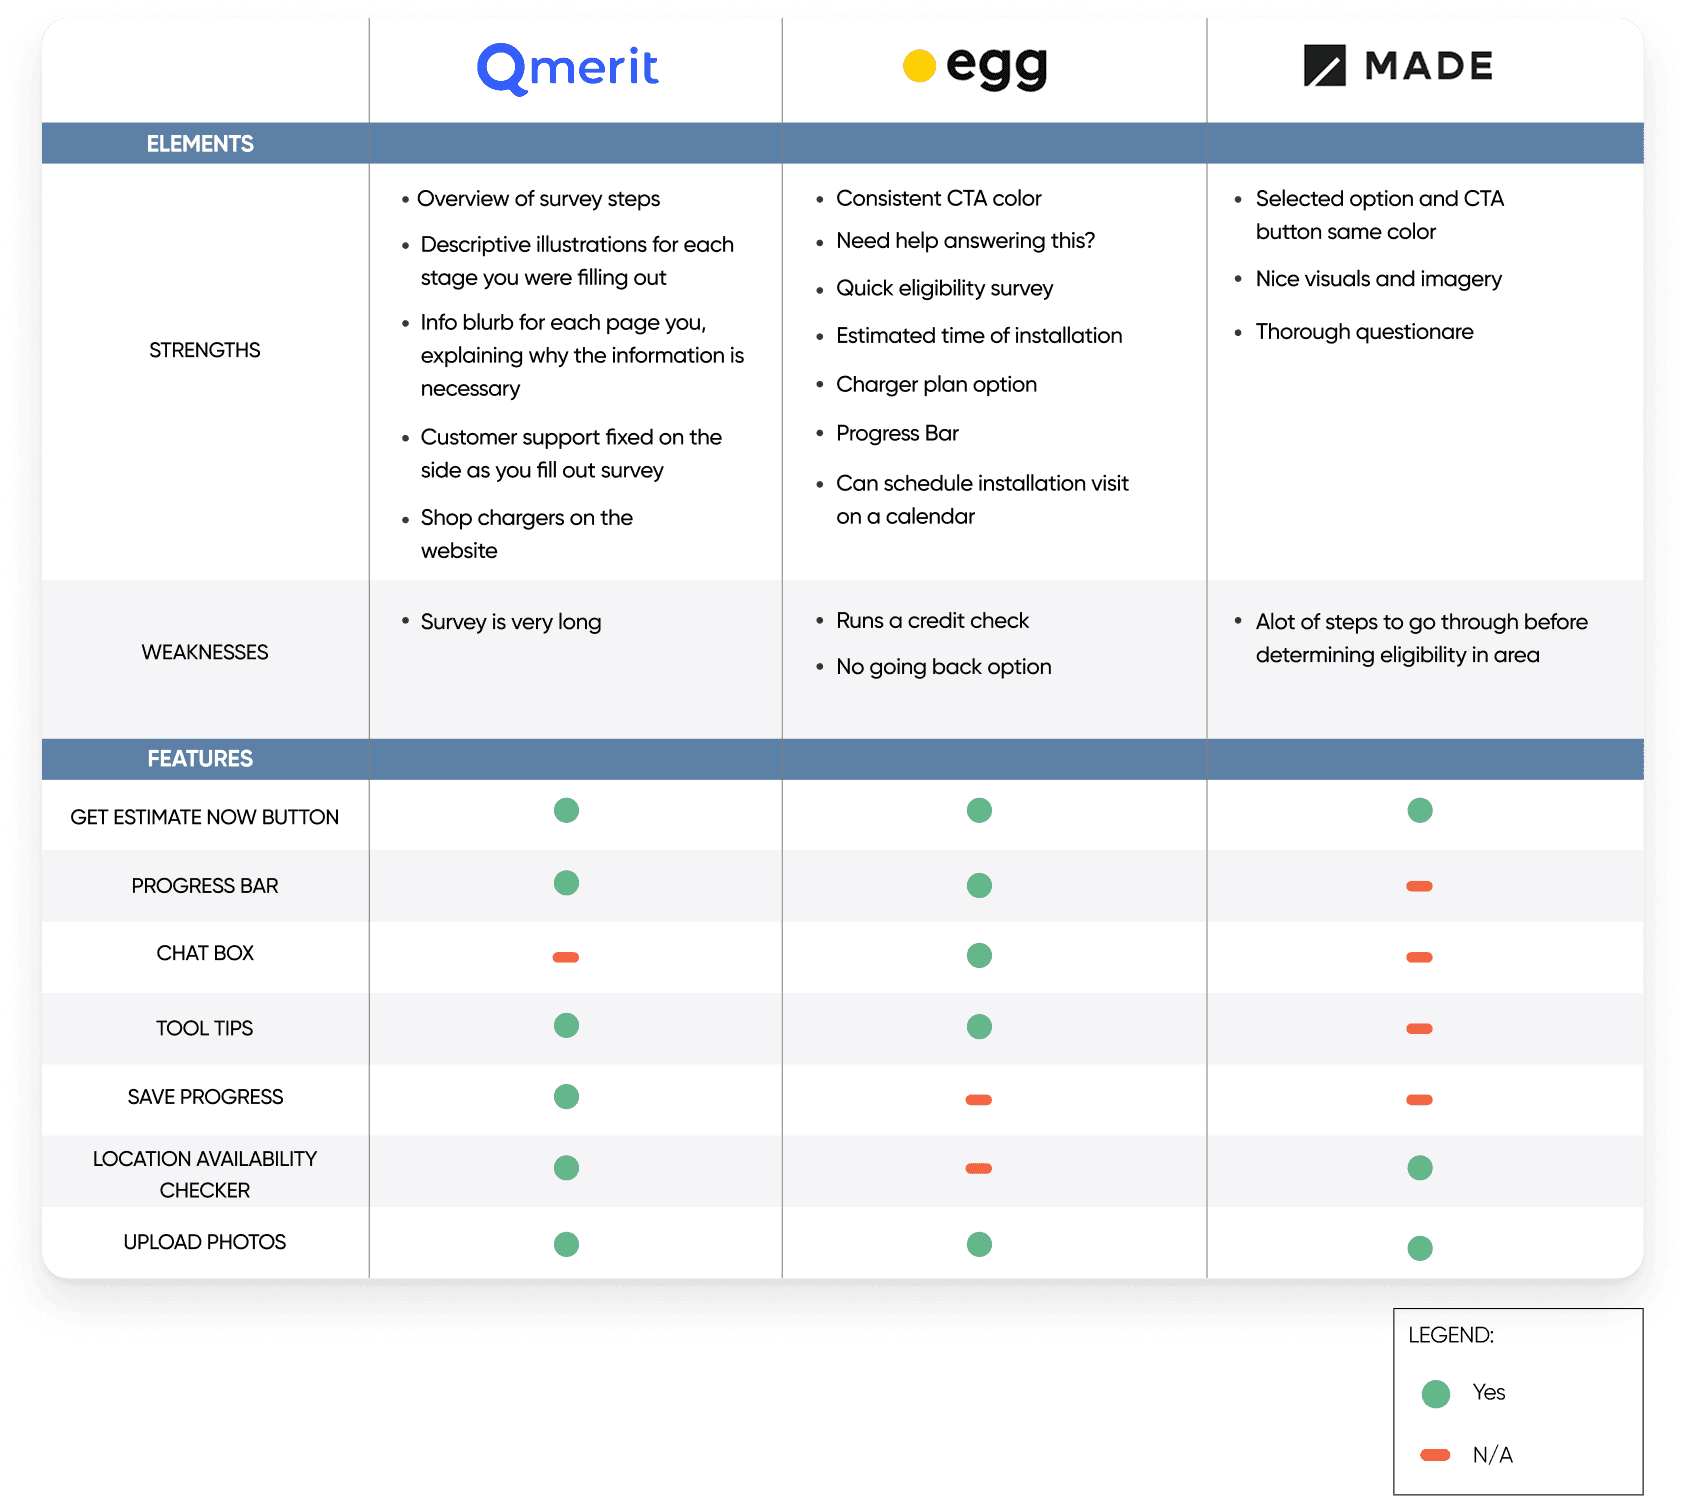Click egg's green dot in Progress Bar row
This screenshot has width=1686, height=1496.
[x=979, y=885]
